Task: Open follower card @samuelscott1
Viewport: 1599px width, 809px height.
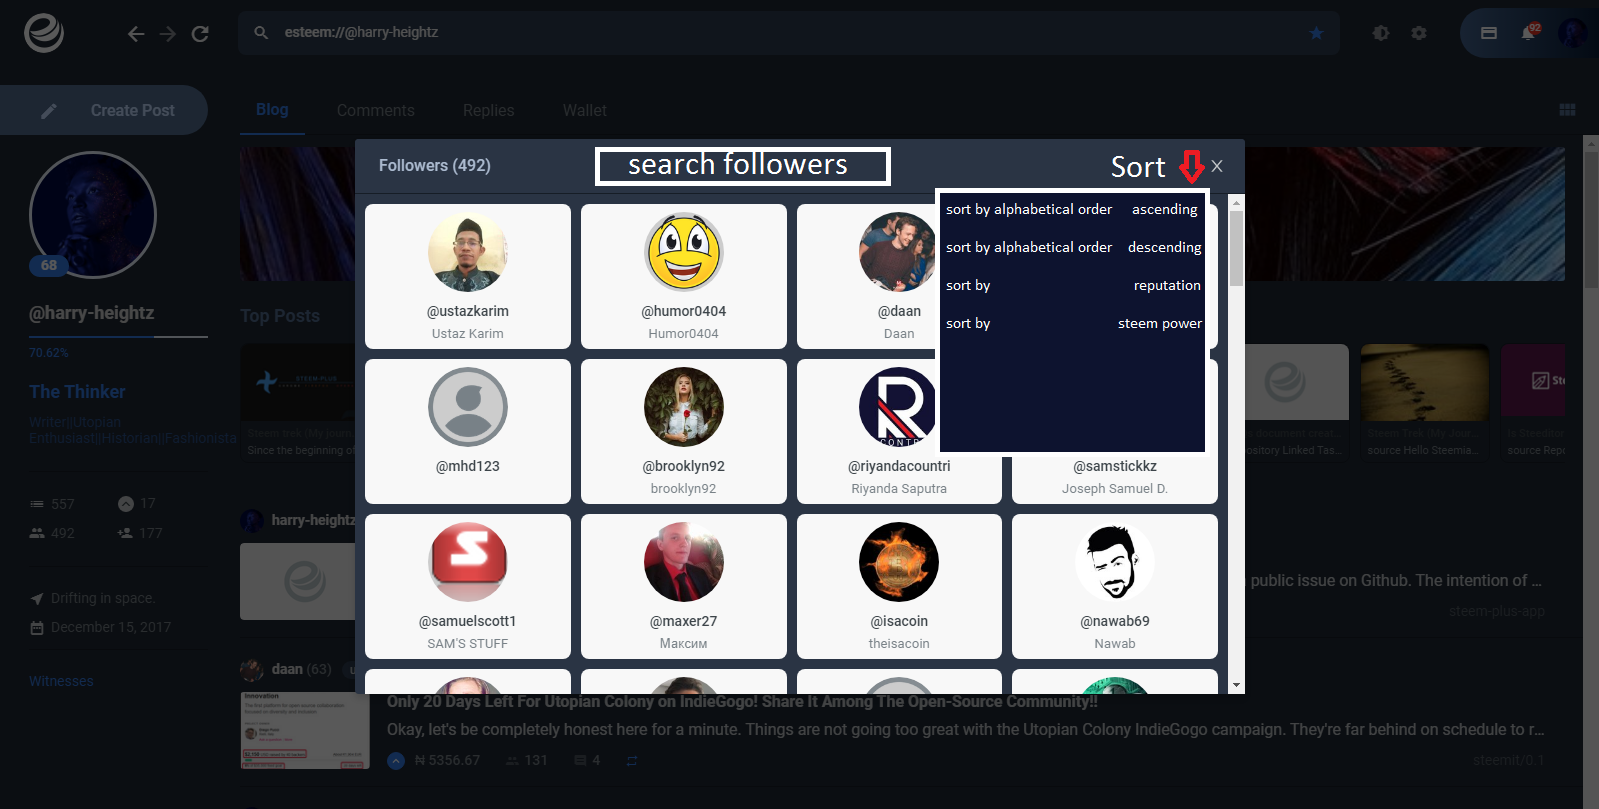Action: 468,587
